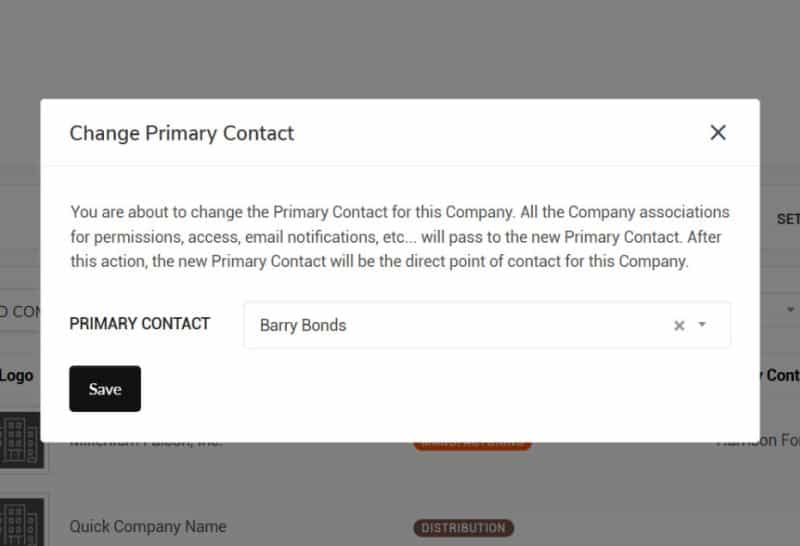Open the Quick Company Name row

[148, 527]
